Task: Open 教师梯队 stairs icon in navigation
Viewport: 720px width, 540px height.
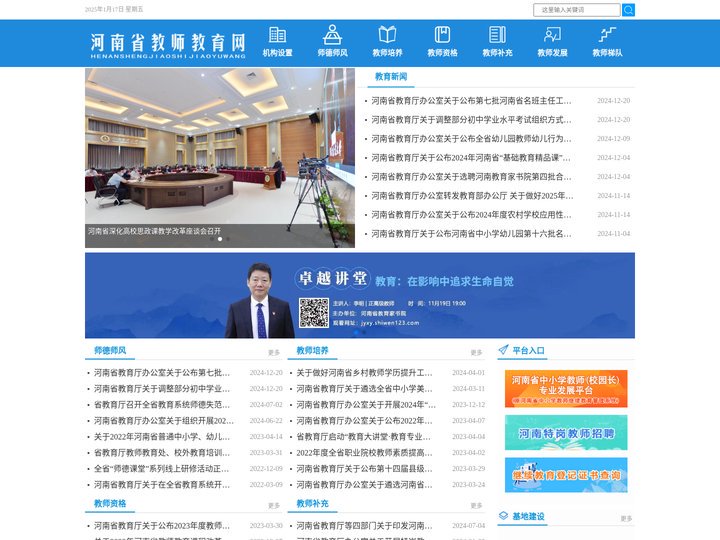Action: (x=607, y=34)
